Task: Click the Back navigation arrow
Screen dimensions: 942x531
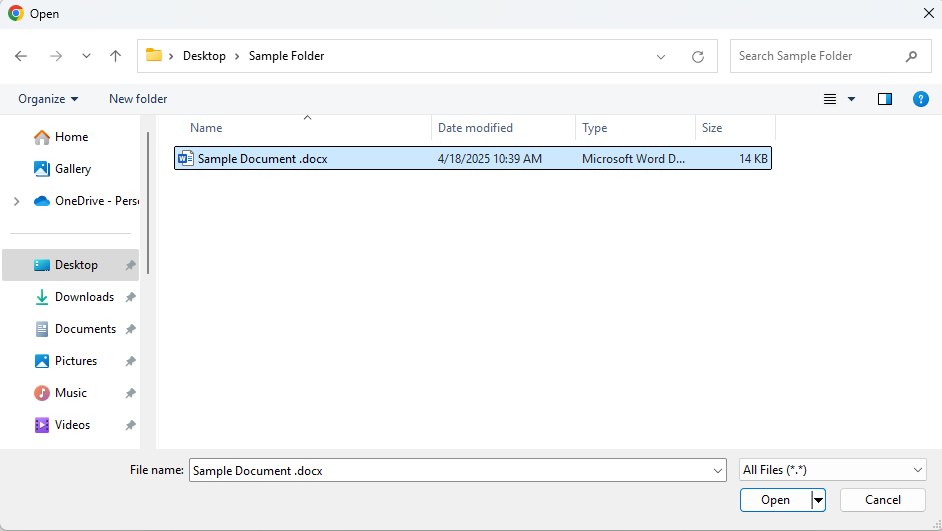Action: tap(21, 57)
